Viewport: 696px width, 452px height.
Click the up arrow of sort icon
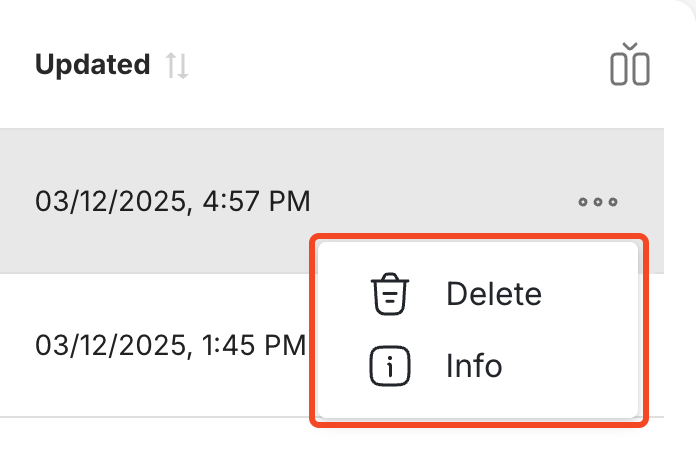tap(171, 66)
